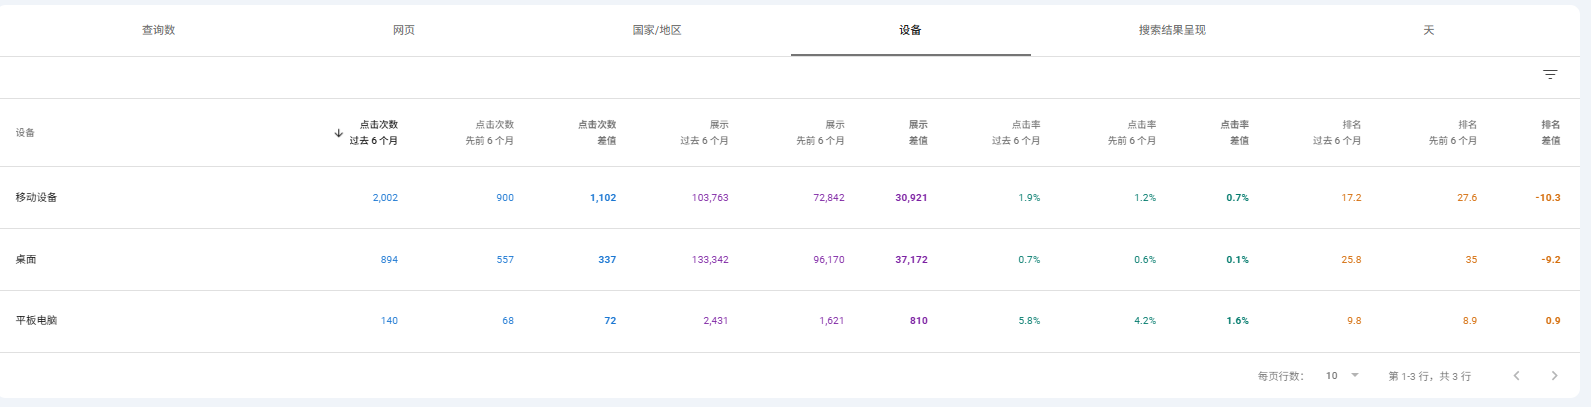Sort by 排名 先前 6 个月 header
The height and width of the screenshot is (407, 1591).
1453,133
